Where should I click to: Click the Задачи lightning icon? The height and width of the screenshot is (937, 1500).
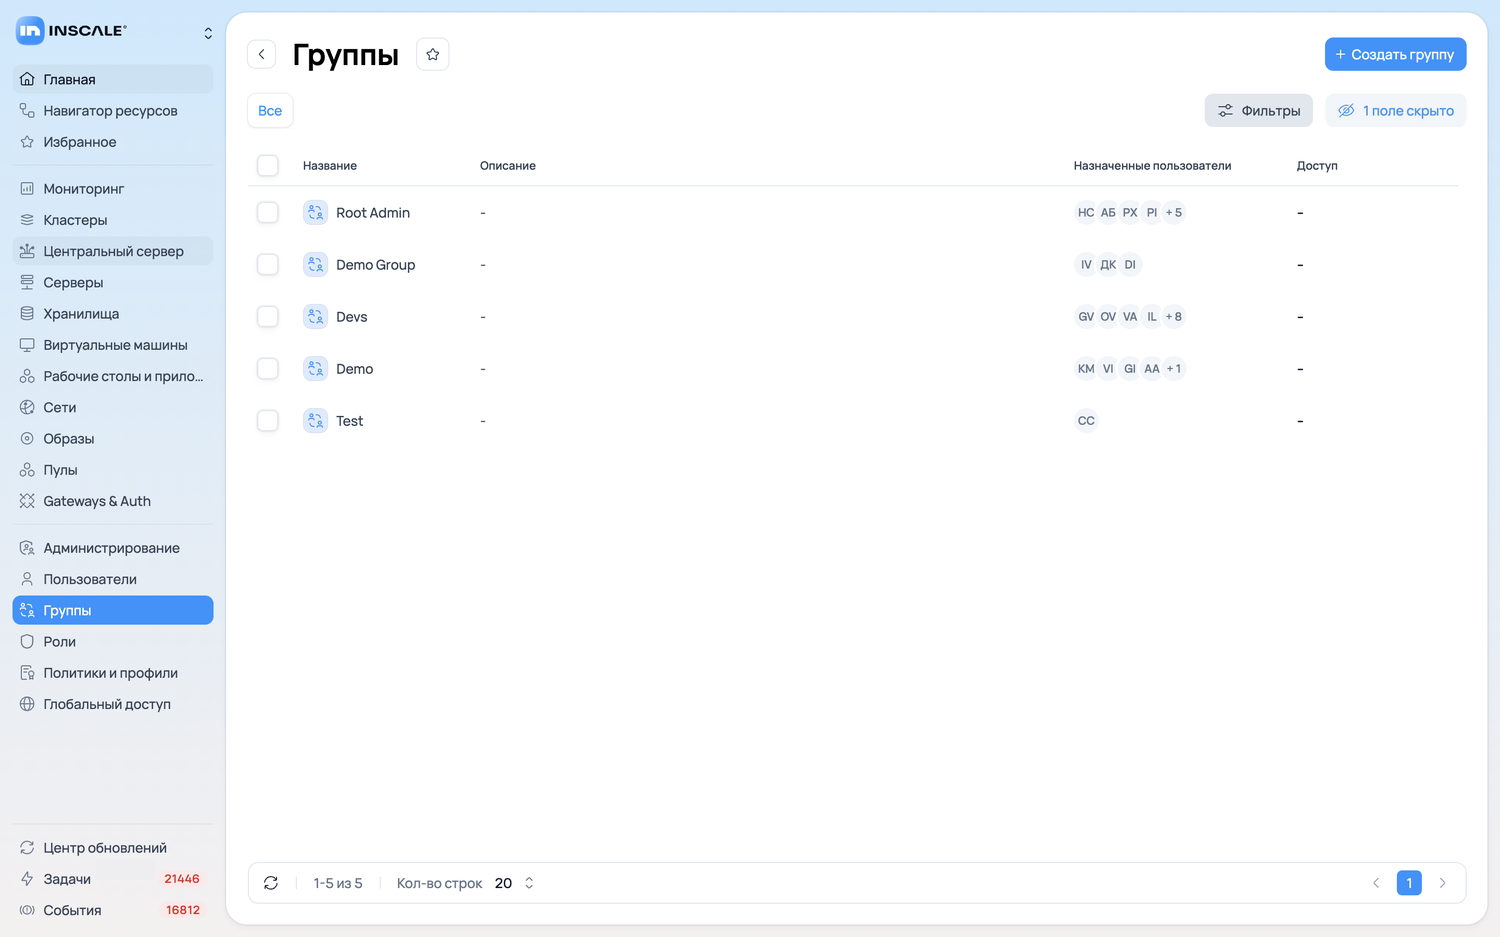[27, 878]
